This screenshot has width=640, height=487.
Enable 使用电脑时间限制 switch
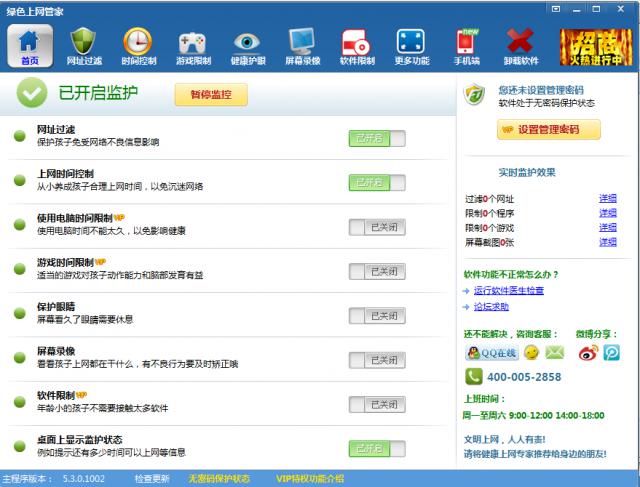tap(377, 227)
